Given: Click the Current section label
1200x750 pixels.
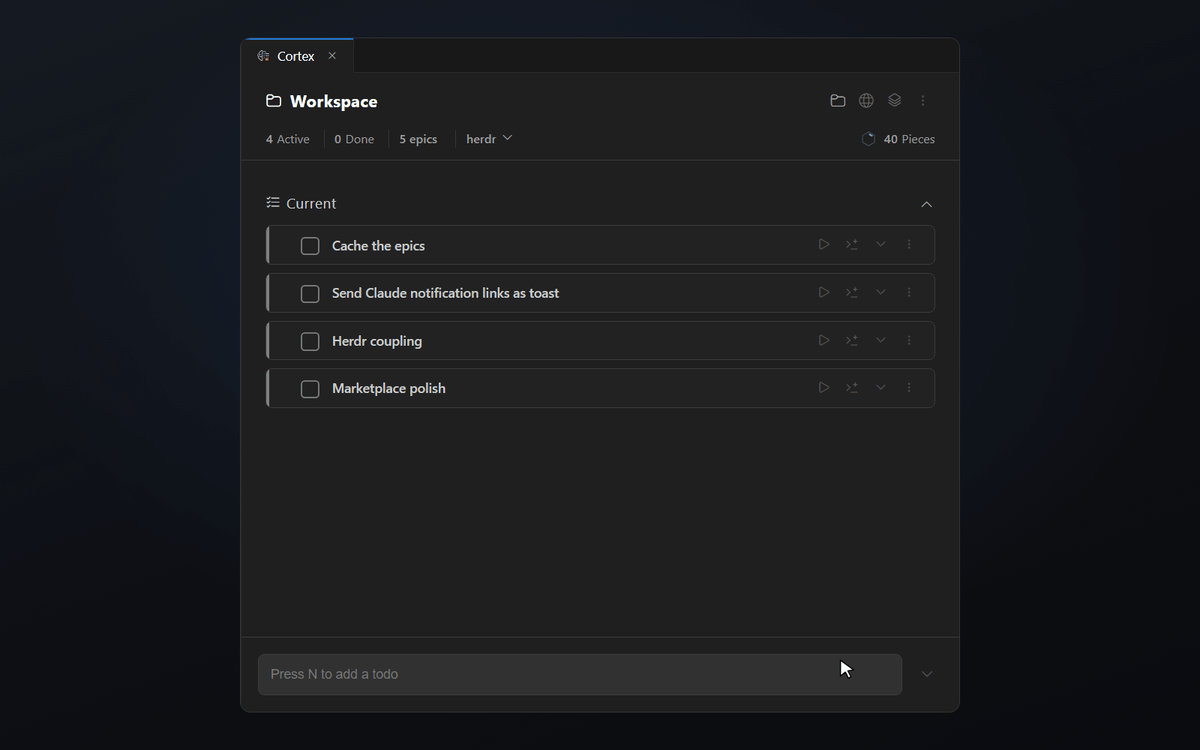Looking at the screenshot, I should [311, 203].
